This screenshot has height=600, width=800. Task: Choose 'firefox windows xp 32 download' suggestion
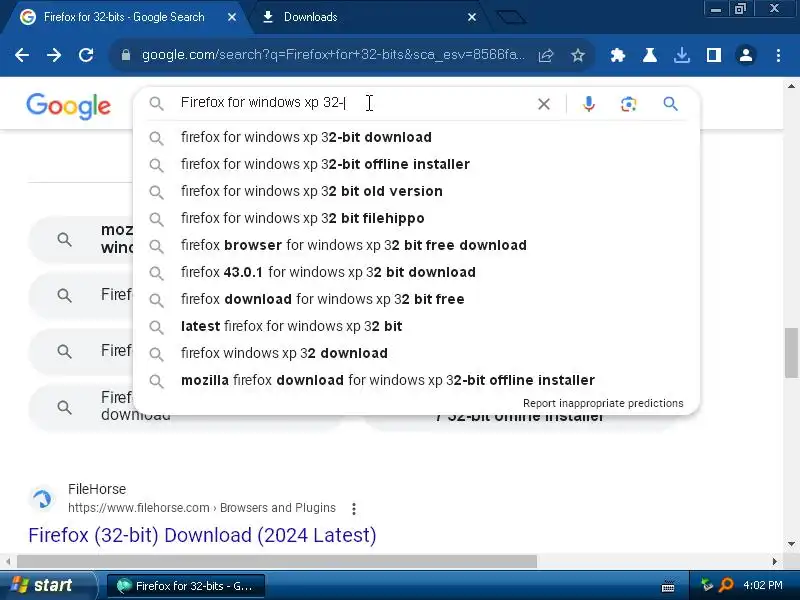pos(417,354)
